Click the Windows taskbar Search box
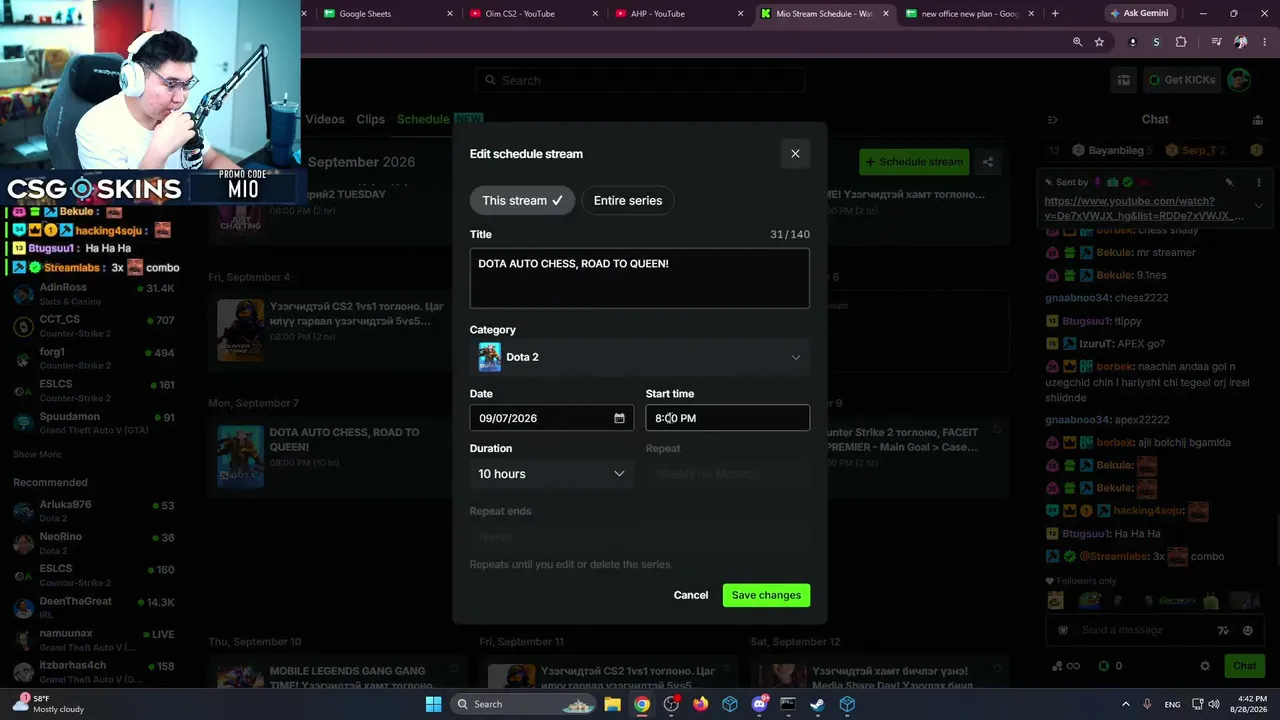The height and width of the screenshot is (720, 1280). pyautogui.click(x=522, y=704)
